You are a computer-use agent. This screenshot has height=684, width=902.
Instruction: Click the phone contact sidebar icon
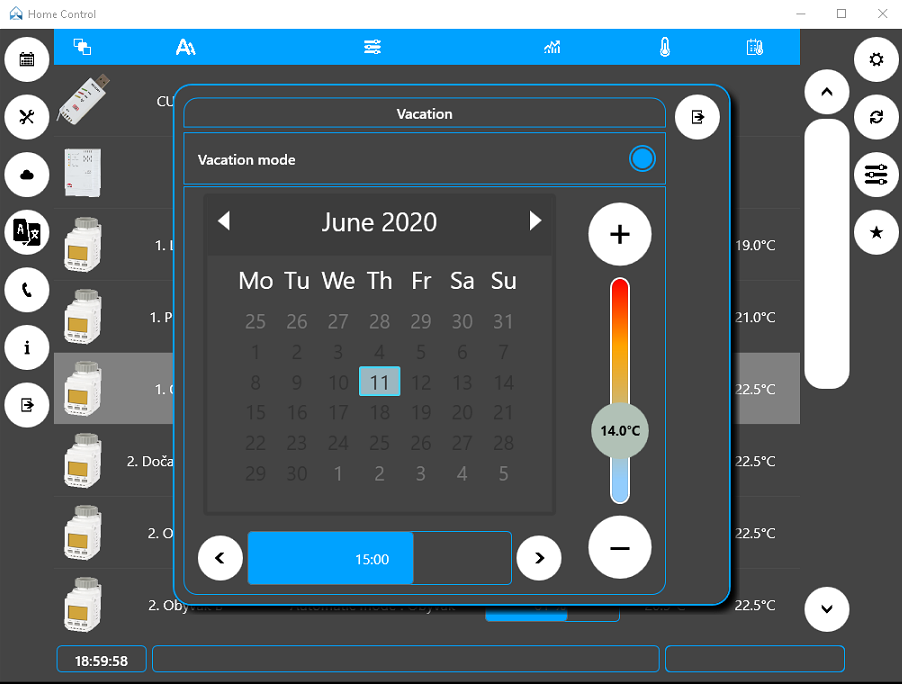pos(26,289)
